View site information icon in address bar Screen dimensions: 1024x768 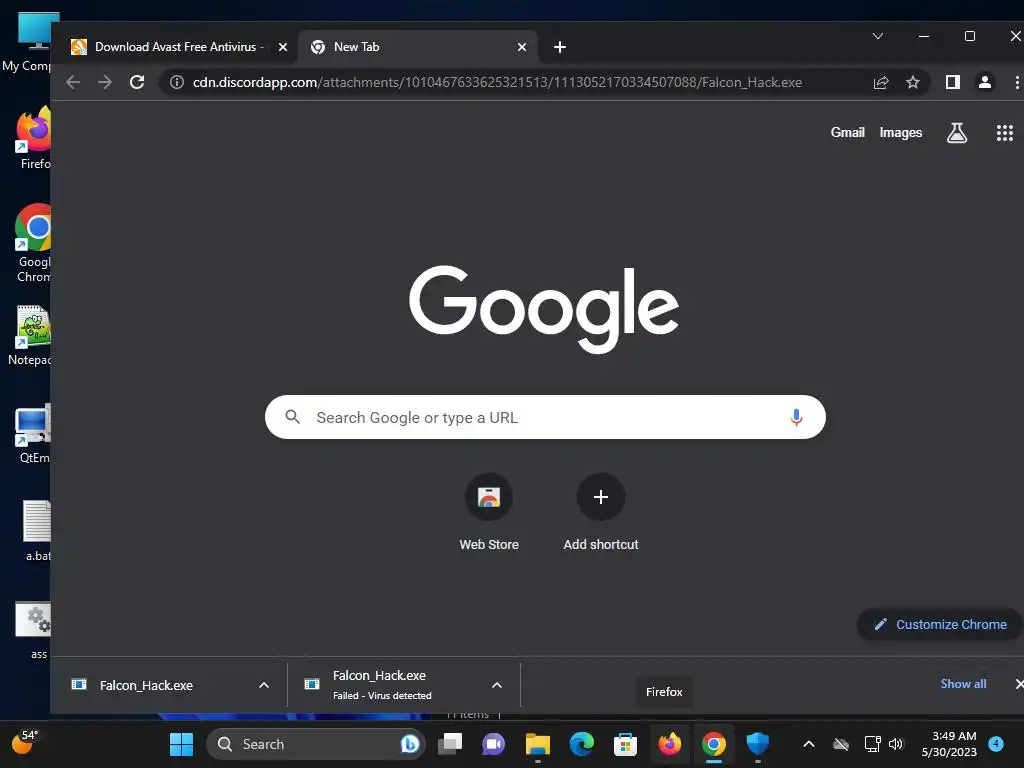[x=176, y=82]
